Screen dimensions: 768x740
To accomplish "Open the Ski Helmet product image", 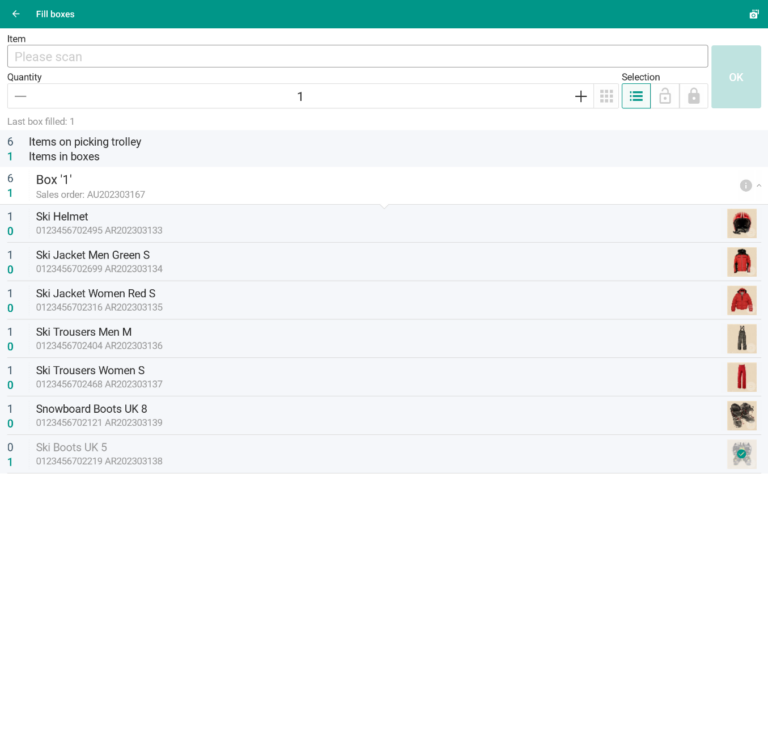I will (x=741, y=224).
